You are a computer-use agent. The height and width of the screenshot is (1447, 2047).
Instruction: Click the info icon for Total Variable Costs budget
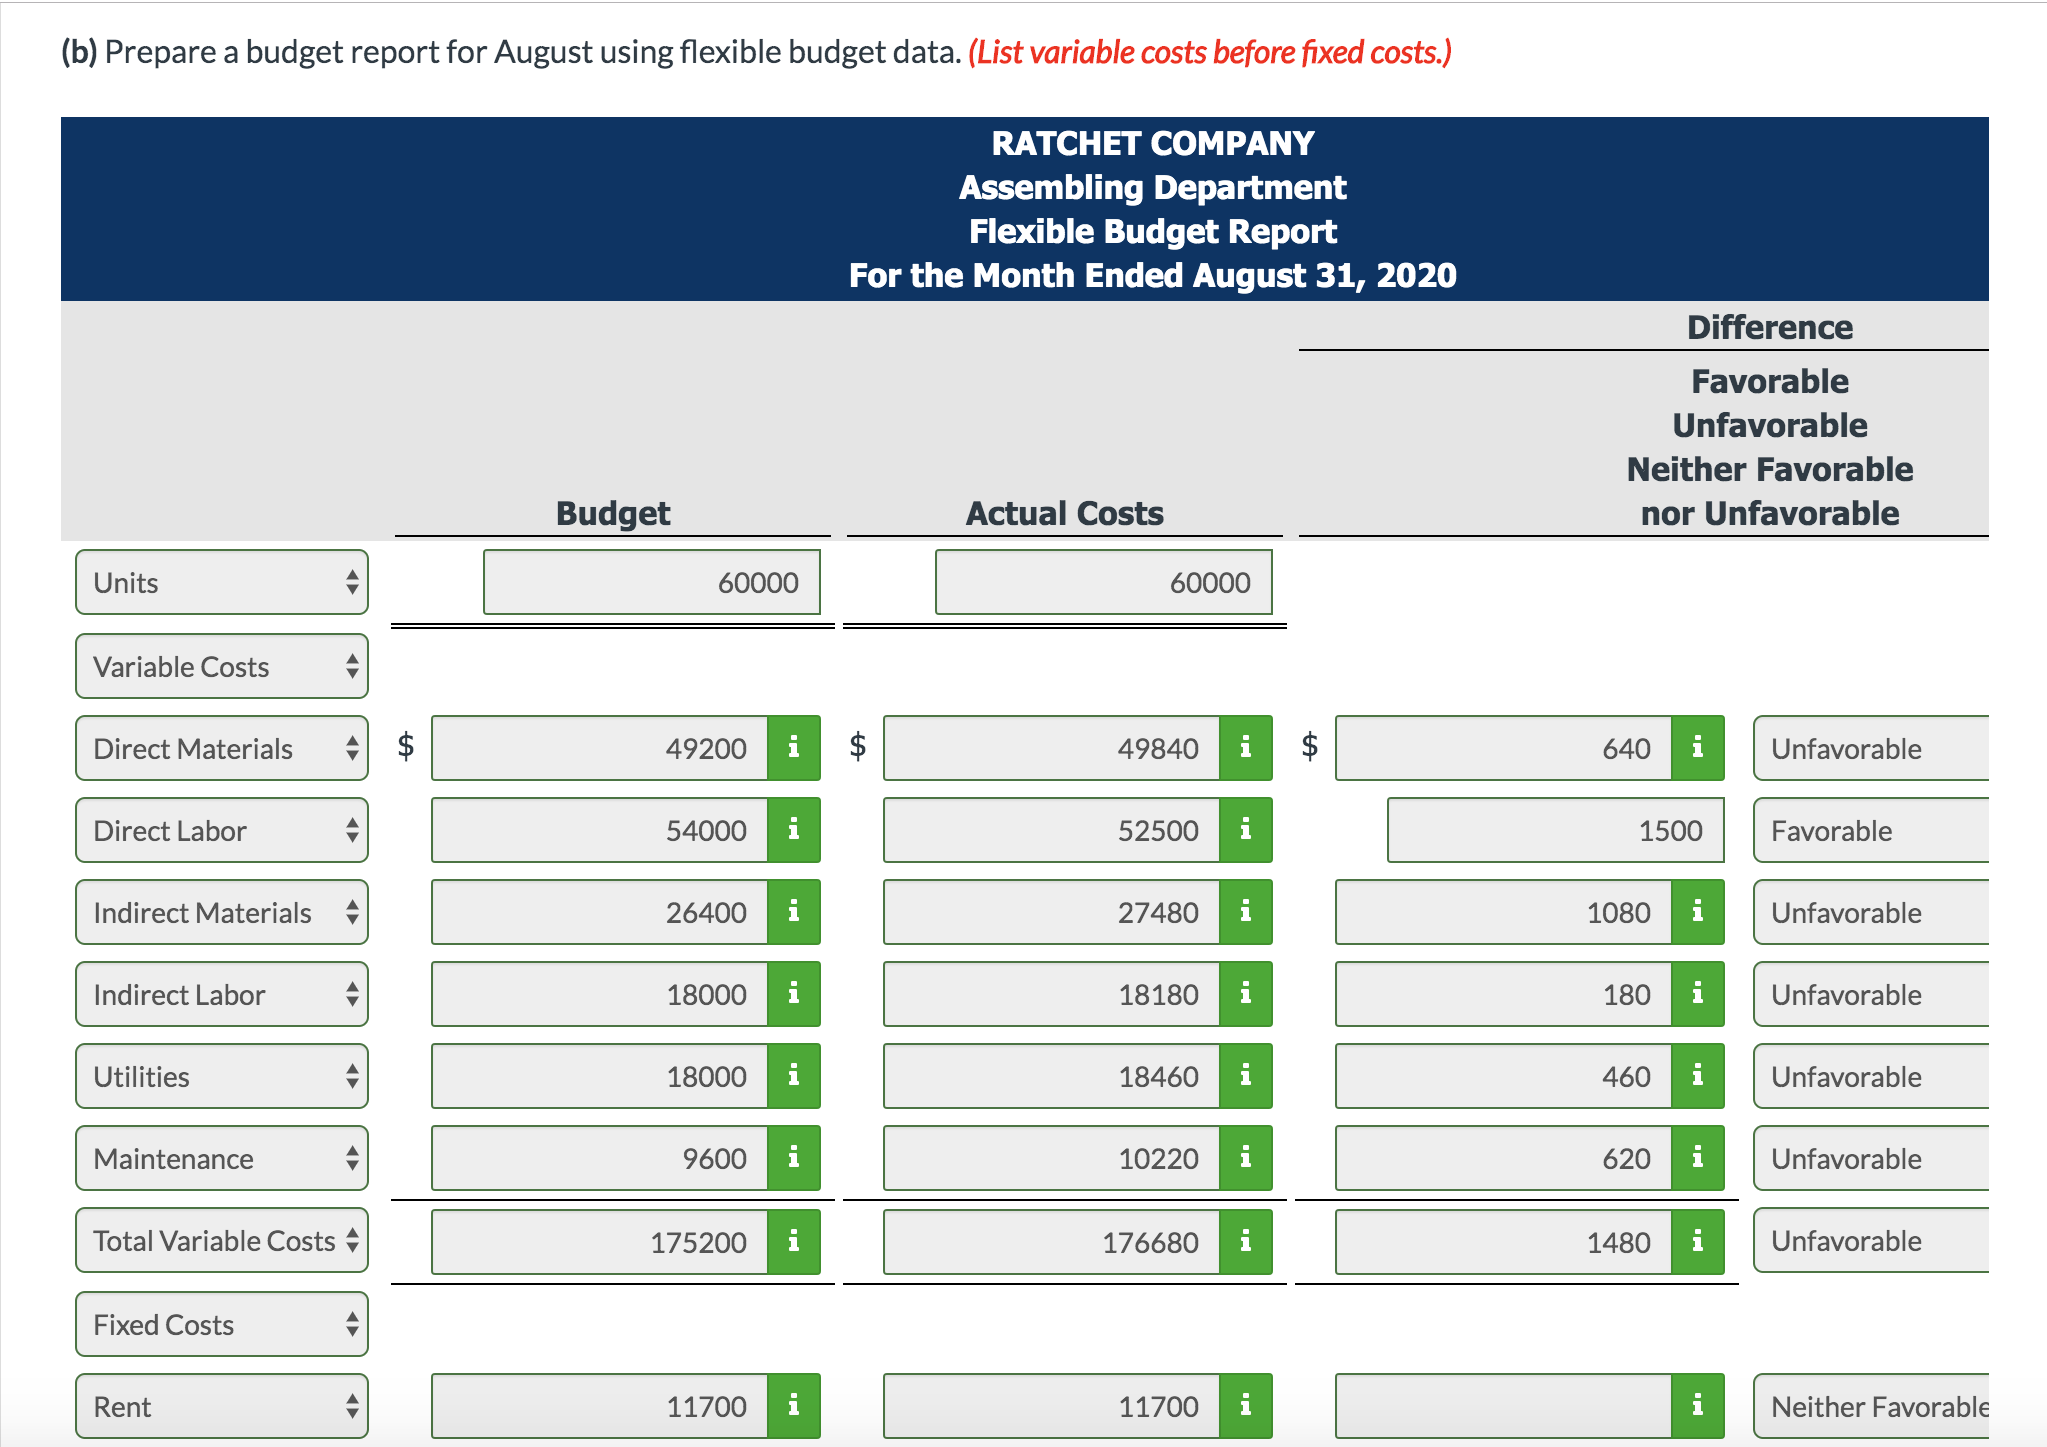coord(794,1241)
